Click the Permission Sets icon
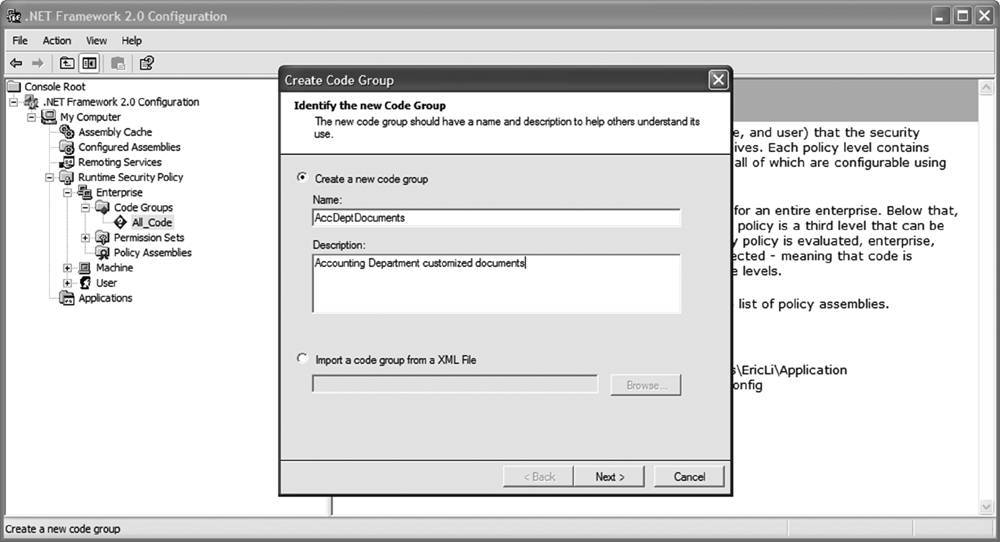The image size is (1000, 542). coord(103,237)
